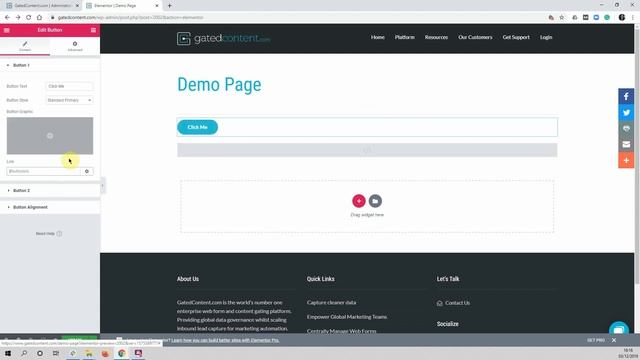Select the empty gray widget placeholder
640x360 pixels.
click(x=367, y=150)
